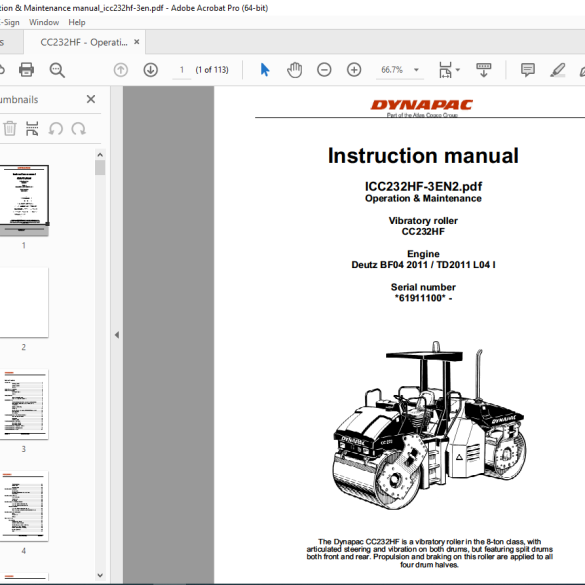This screenshot has width=585, height=585.
Task: Close the CC232HF document tab
Action: pos(137,42)
